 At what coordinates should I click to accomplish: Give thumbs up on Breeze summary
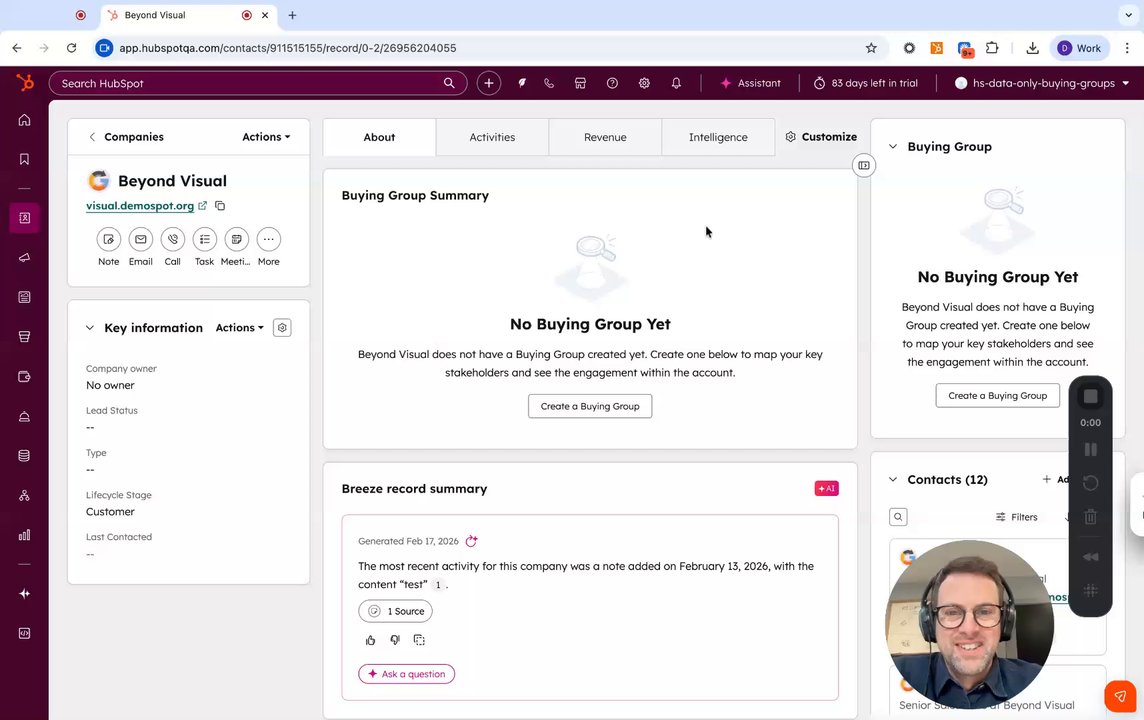click(x=371, y=640)
